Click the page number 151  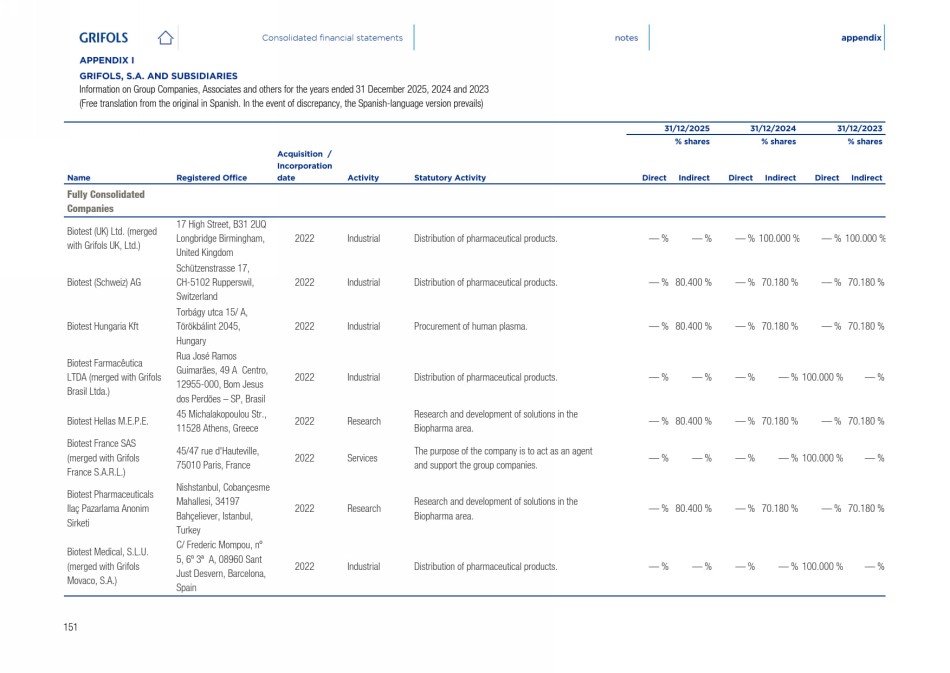point(71,627)
